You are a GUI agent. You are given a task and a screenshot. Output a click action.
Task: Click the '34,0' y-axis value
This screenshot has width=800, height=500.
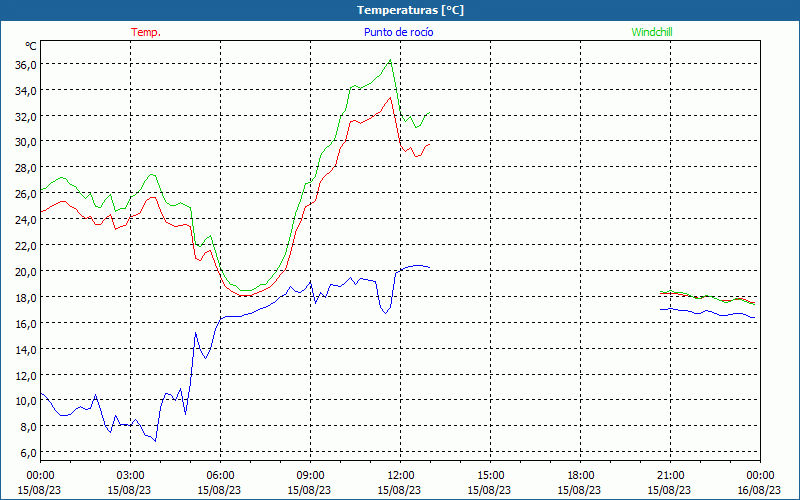[x=26, y=91]
